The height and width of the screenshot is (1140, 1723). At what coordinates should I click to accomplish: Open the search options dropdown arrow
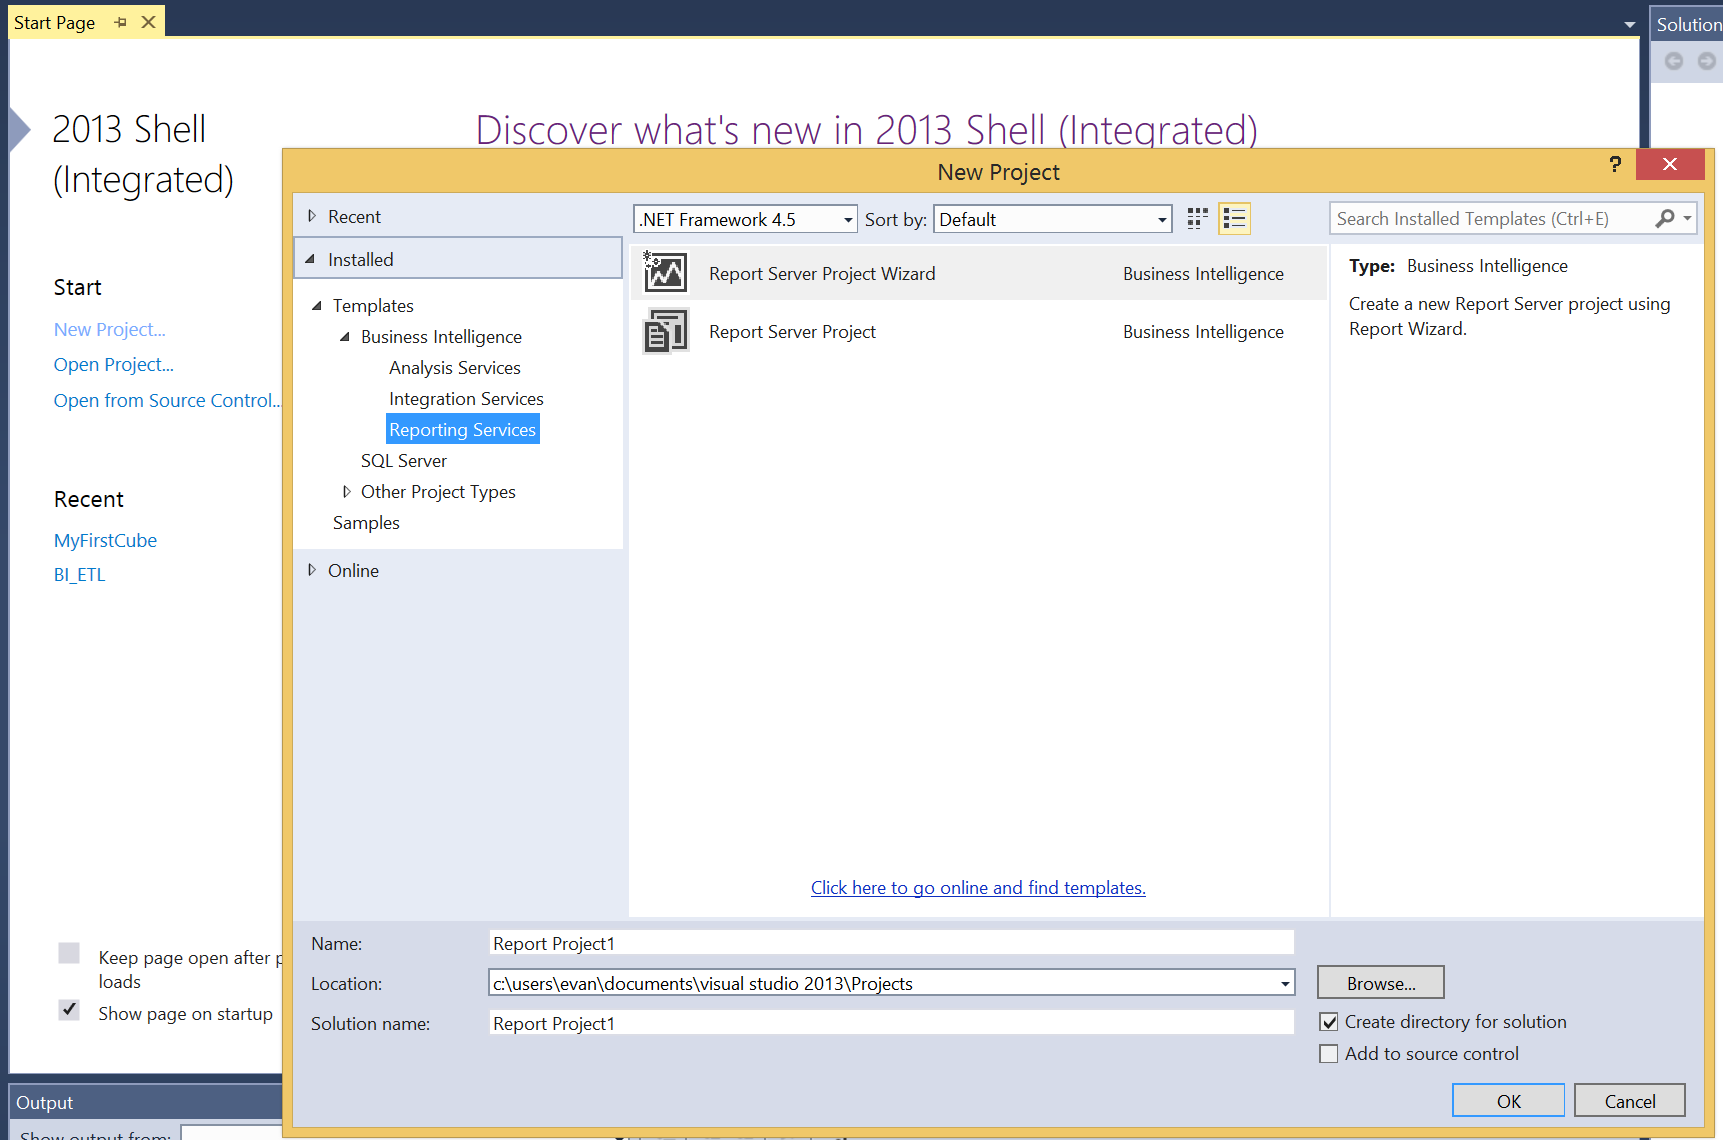click(1687, 218)
